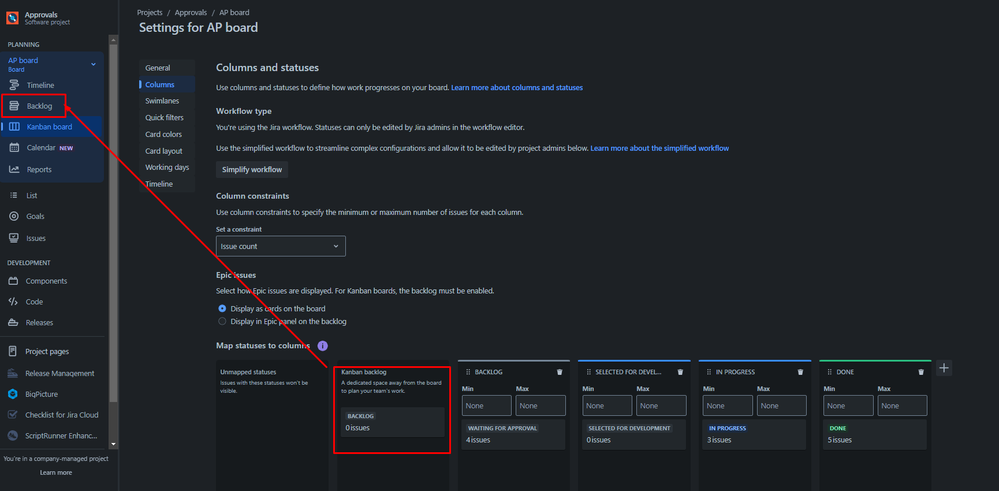The image size is (999, 491).
Task: Delete the BACKLOG column with trash icon
Action: (559, 372)
